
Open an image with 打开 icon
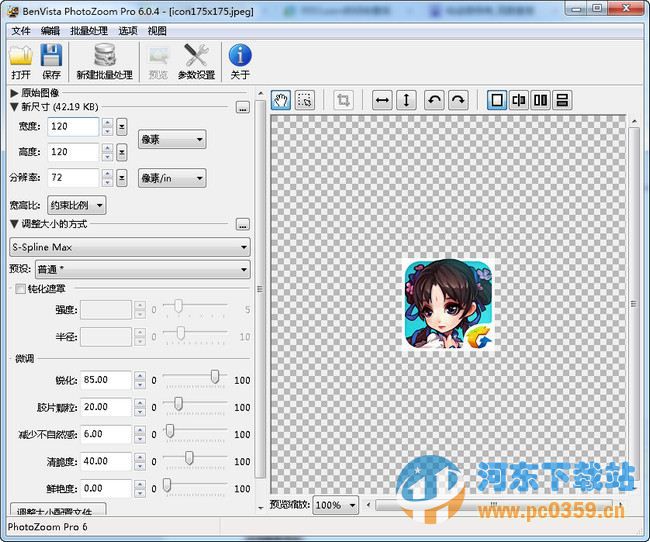pyautogui.click(x=21, y=61)
